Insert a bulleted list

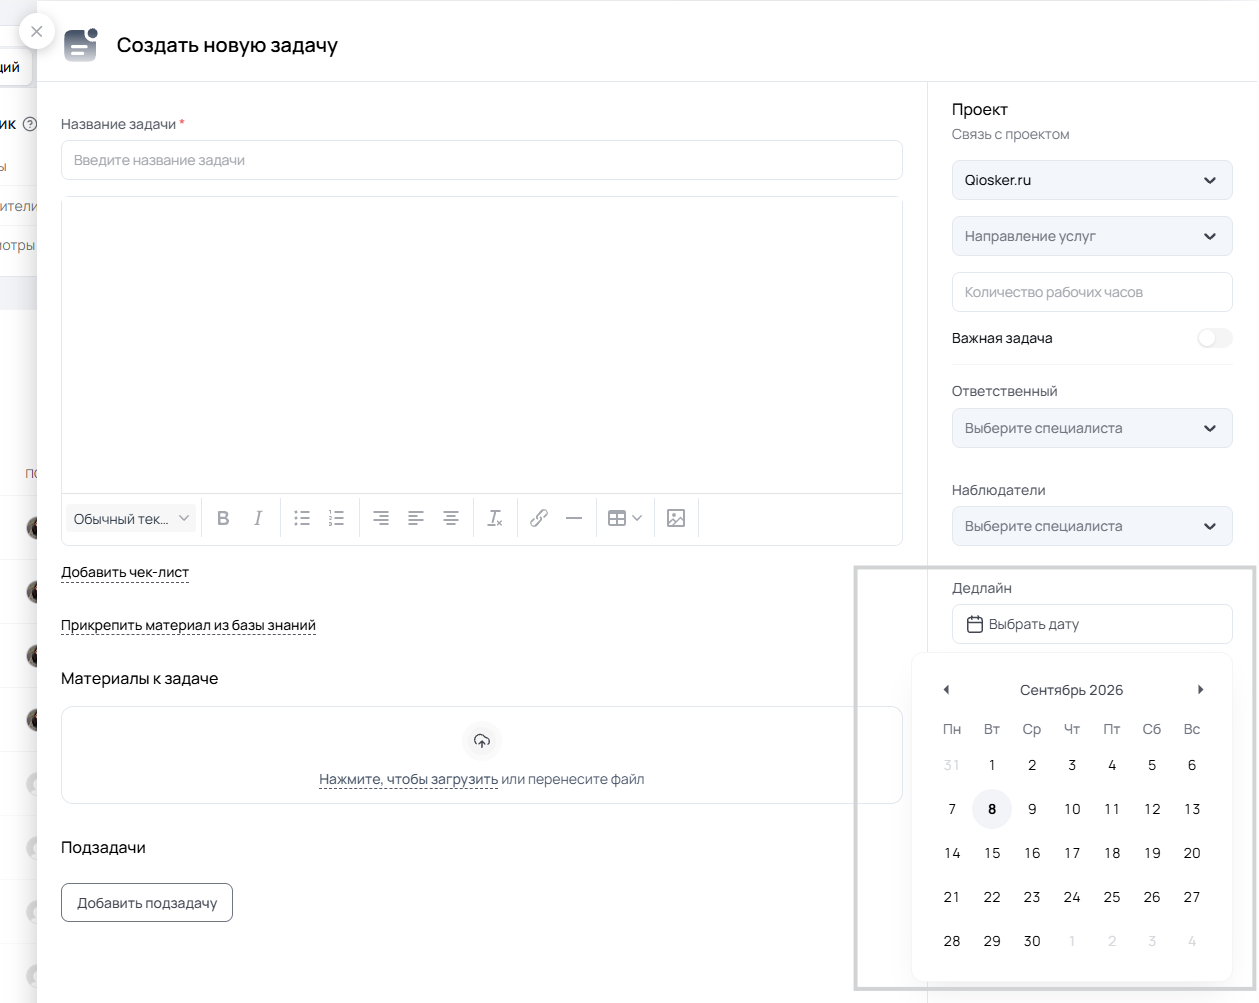[x=302, y=518]
